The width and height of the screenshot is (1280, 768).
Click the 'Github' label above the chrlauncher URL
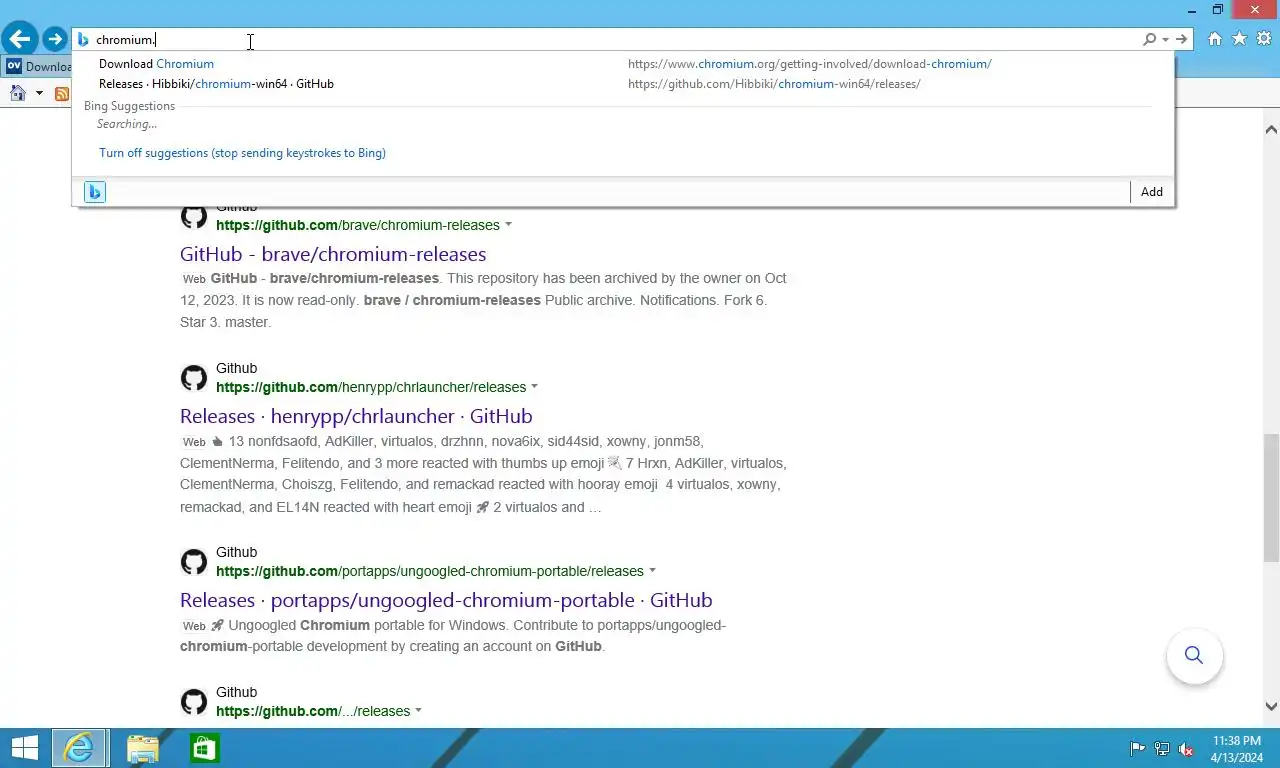point(236,368)
